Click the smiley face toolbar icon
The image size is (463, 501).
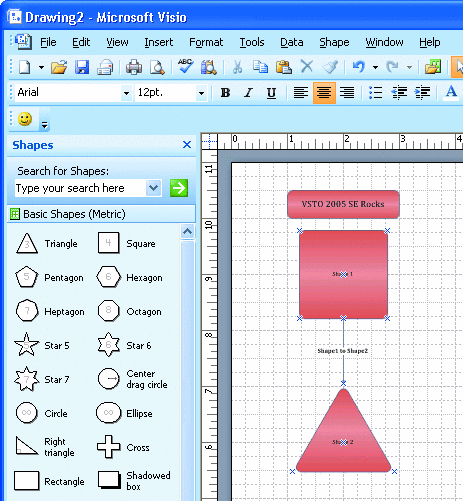coord(25,119)
